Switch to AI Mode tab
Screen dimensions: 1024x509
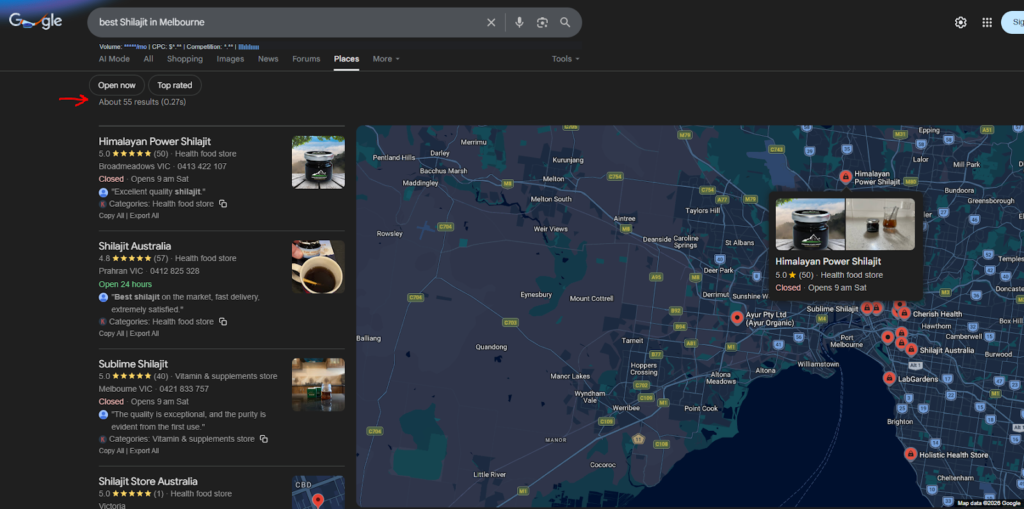[114, 59]
